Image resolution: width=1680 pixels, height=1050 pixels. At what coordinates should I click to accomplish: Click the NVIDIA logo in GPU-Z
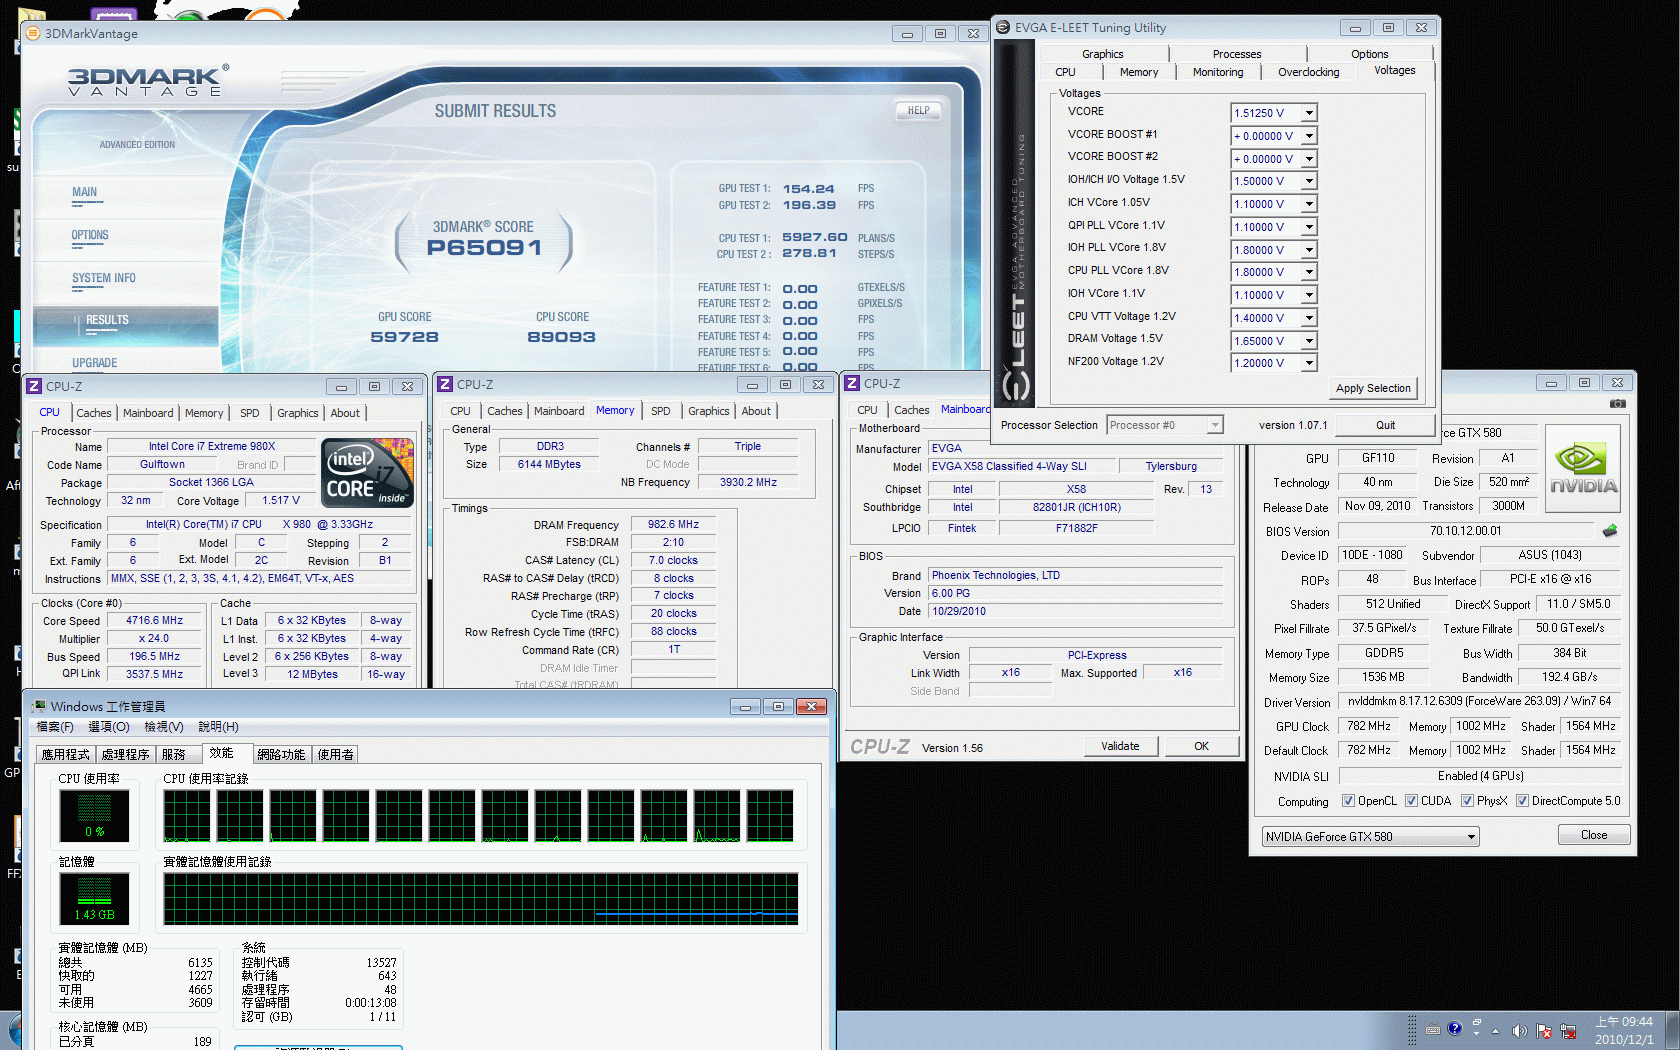tap(1583, 470)
